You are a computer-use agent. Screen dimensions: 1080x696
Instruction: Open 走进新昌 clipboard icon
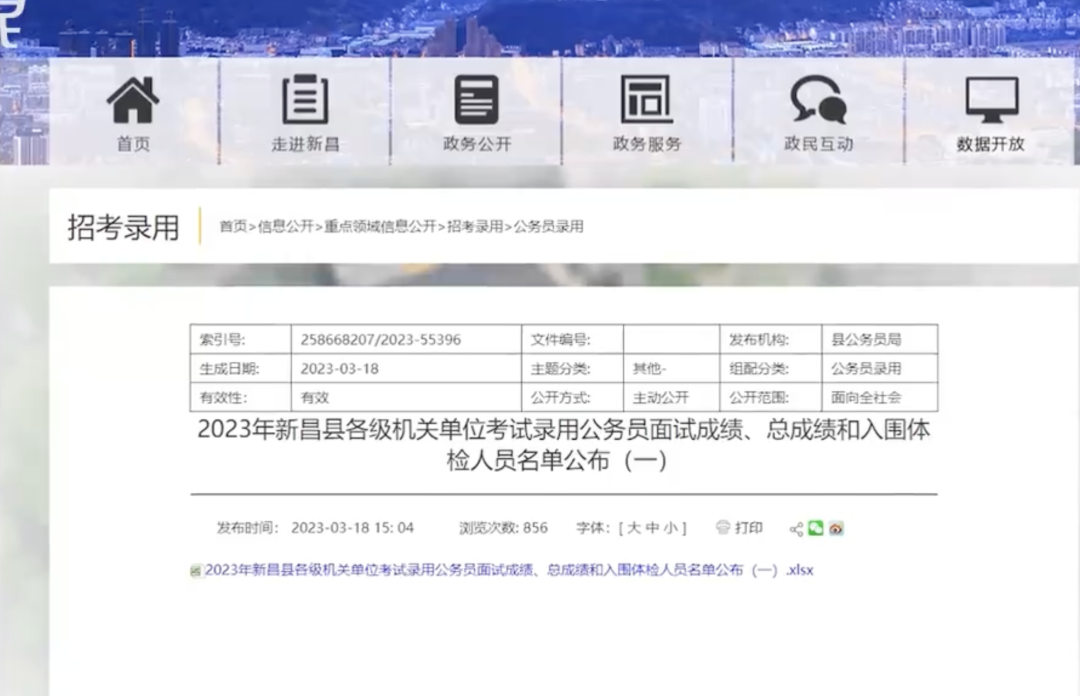pyautogui.click(x=305, y=100)
